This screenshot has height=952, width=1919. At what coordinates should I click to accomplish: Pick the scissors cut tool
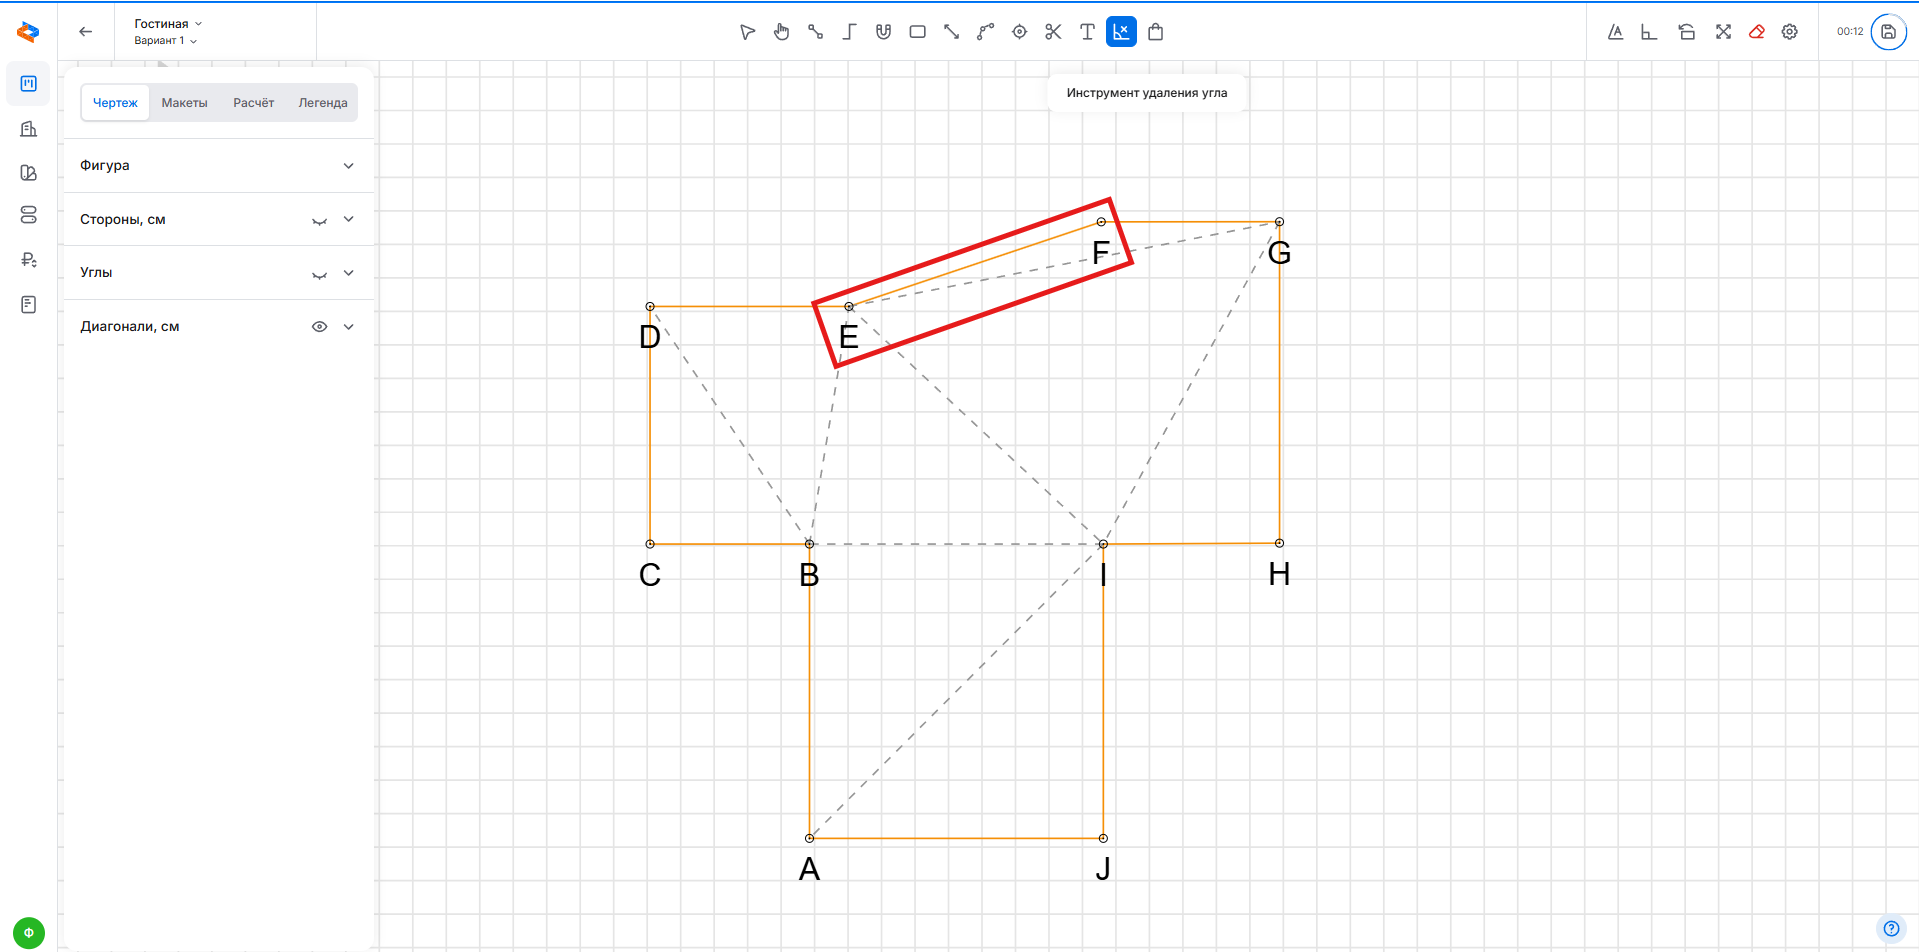1053,32
